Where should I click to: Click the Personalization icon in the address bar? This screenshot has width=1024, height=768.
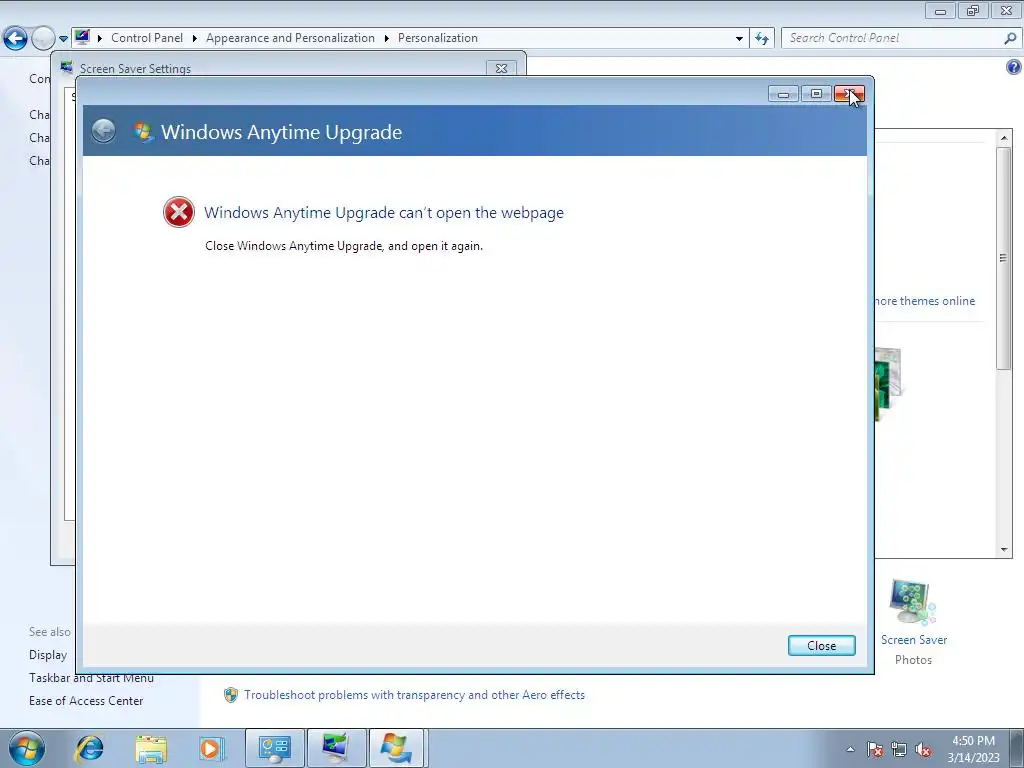(82, 37)
